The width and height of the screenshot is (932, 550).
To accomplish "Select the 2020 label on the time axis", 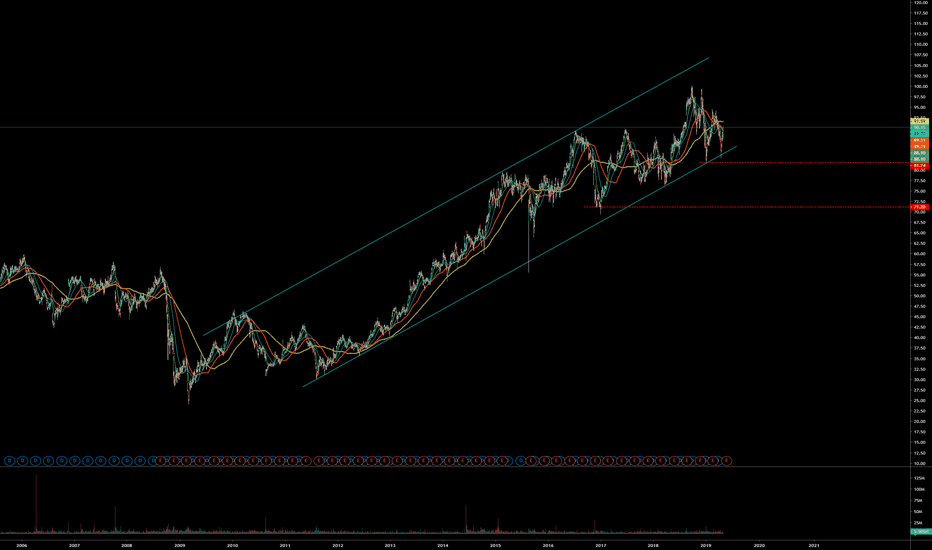I will click(759, 545).
